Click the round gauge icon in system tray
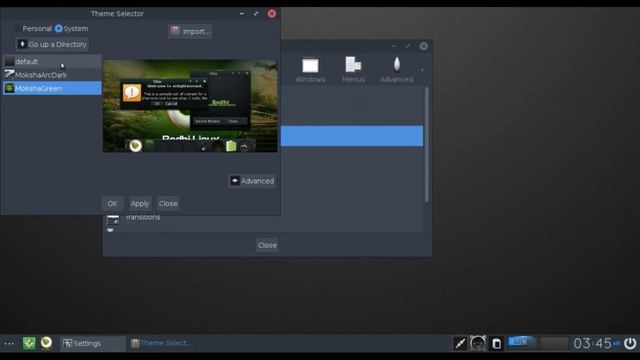Viewport: 640px width, 360px height. (478, 343)
